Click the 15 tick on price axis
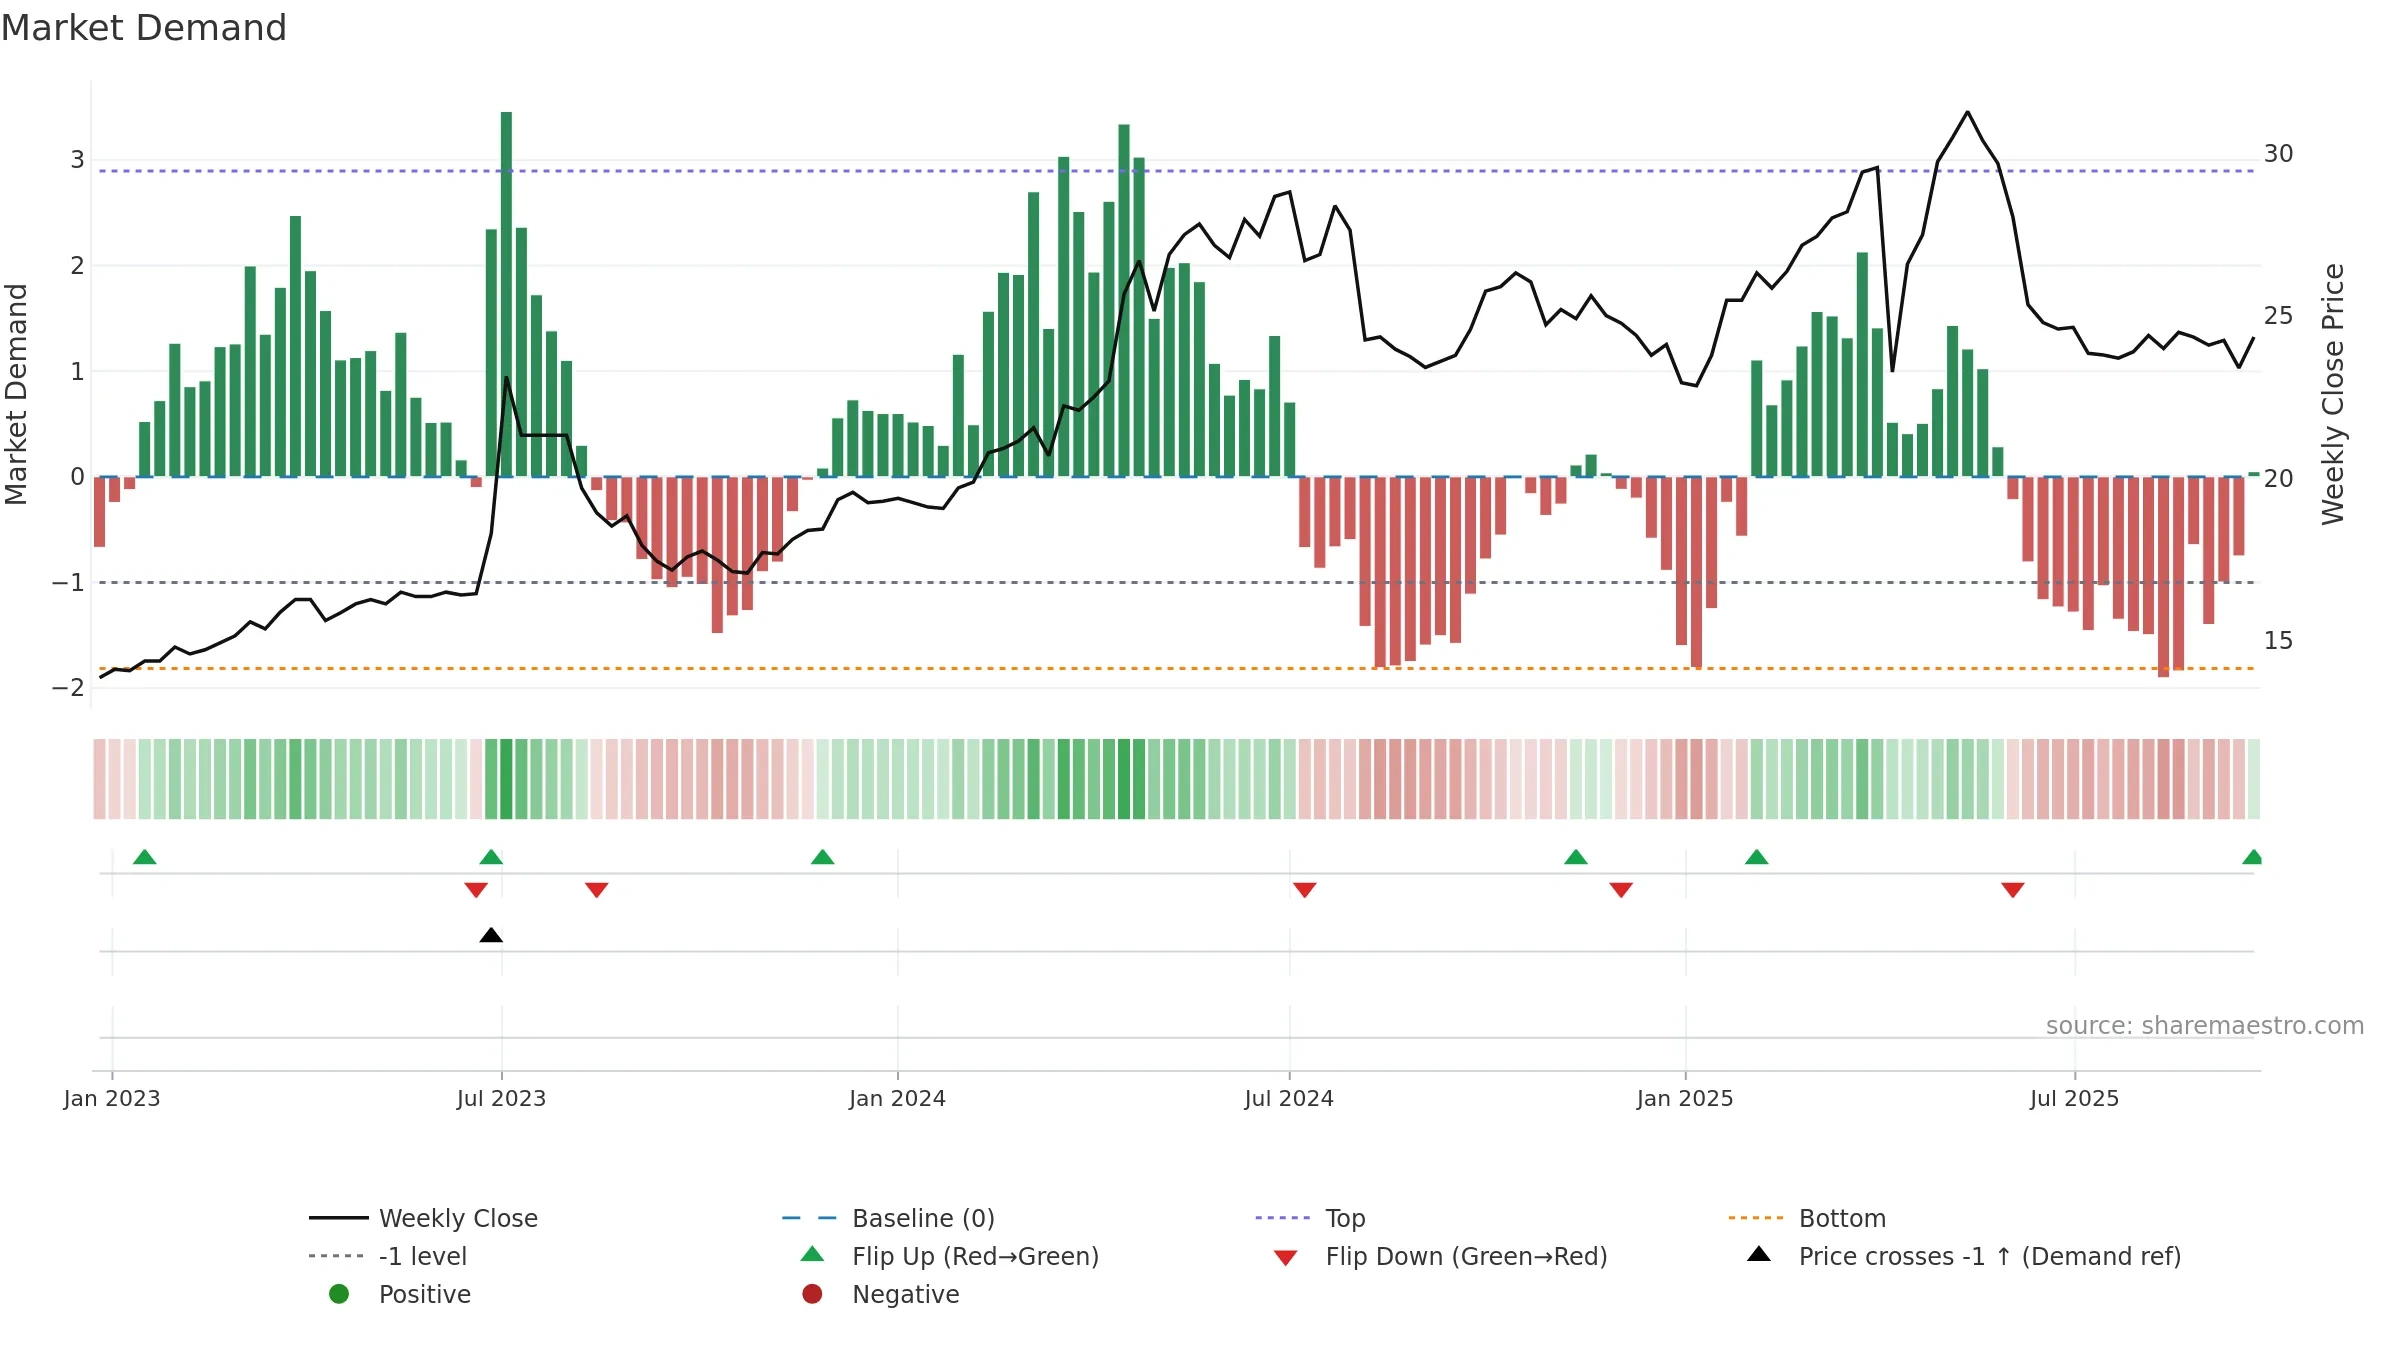This screenshot has height=1350, width=2400. [x=2279, y=641]
